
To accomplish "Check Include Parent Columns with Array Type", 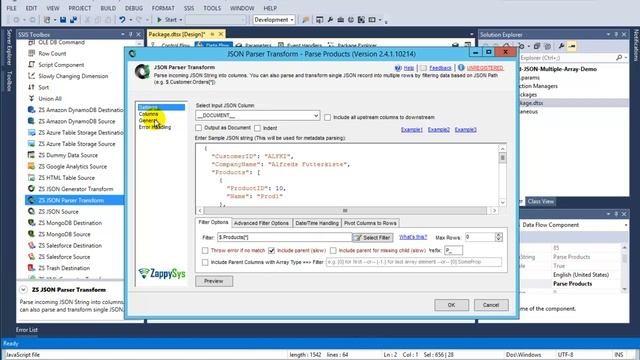I will (x=205, y=262).
